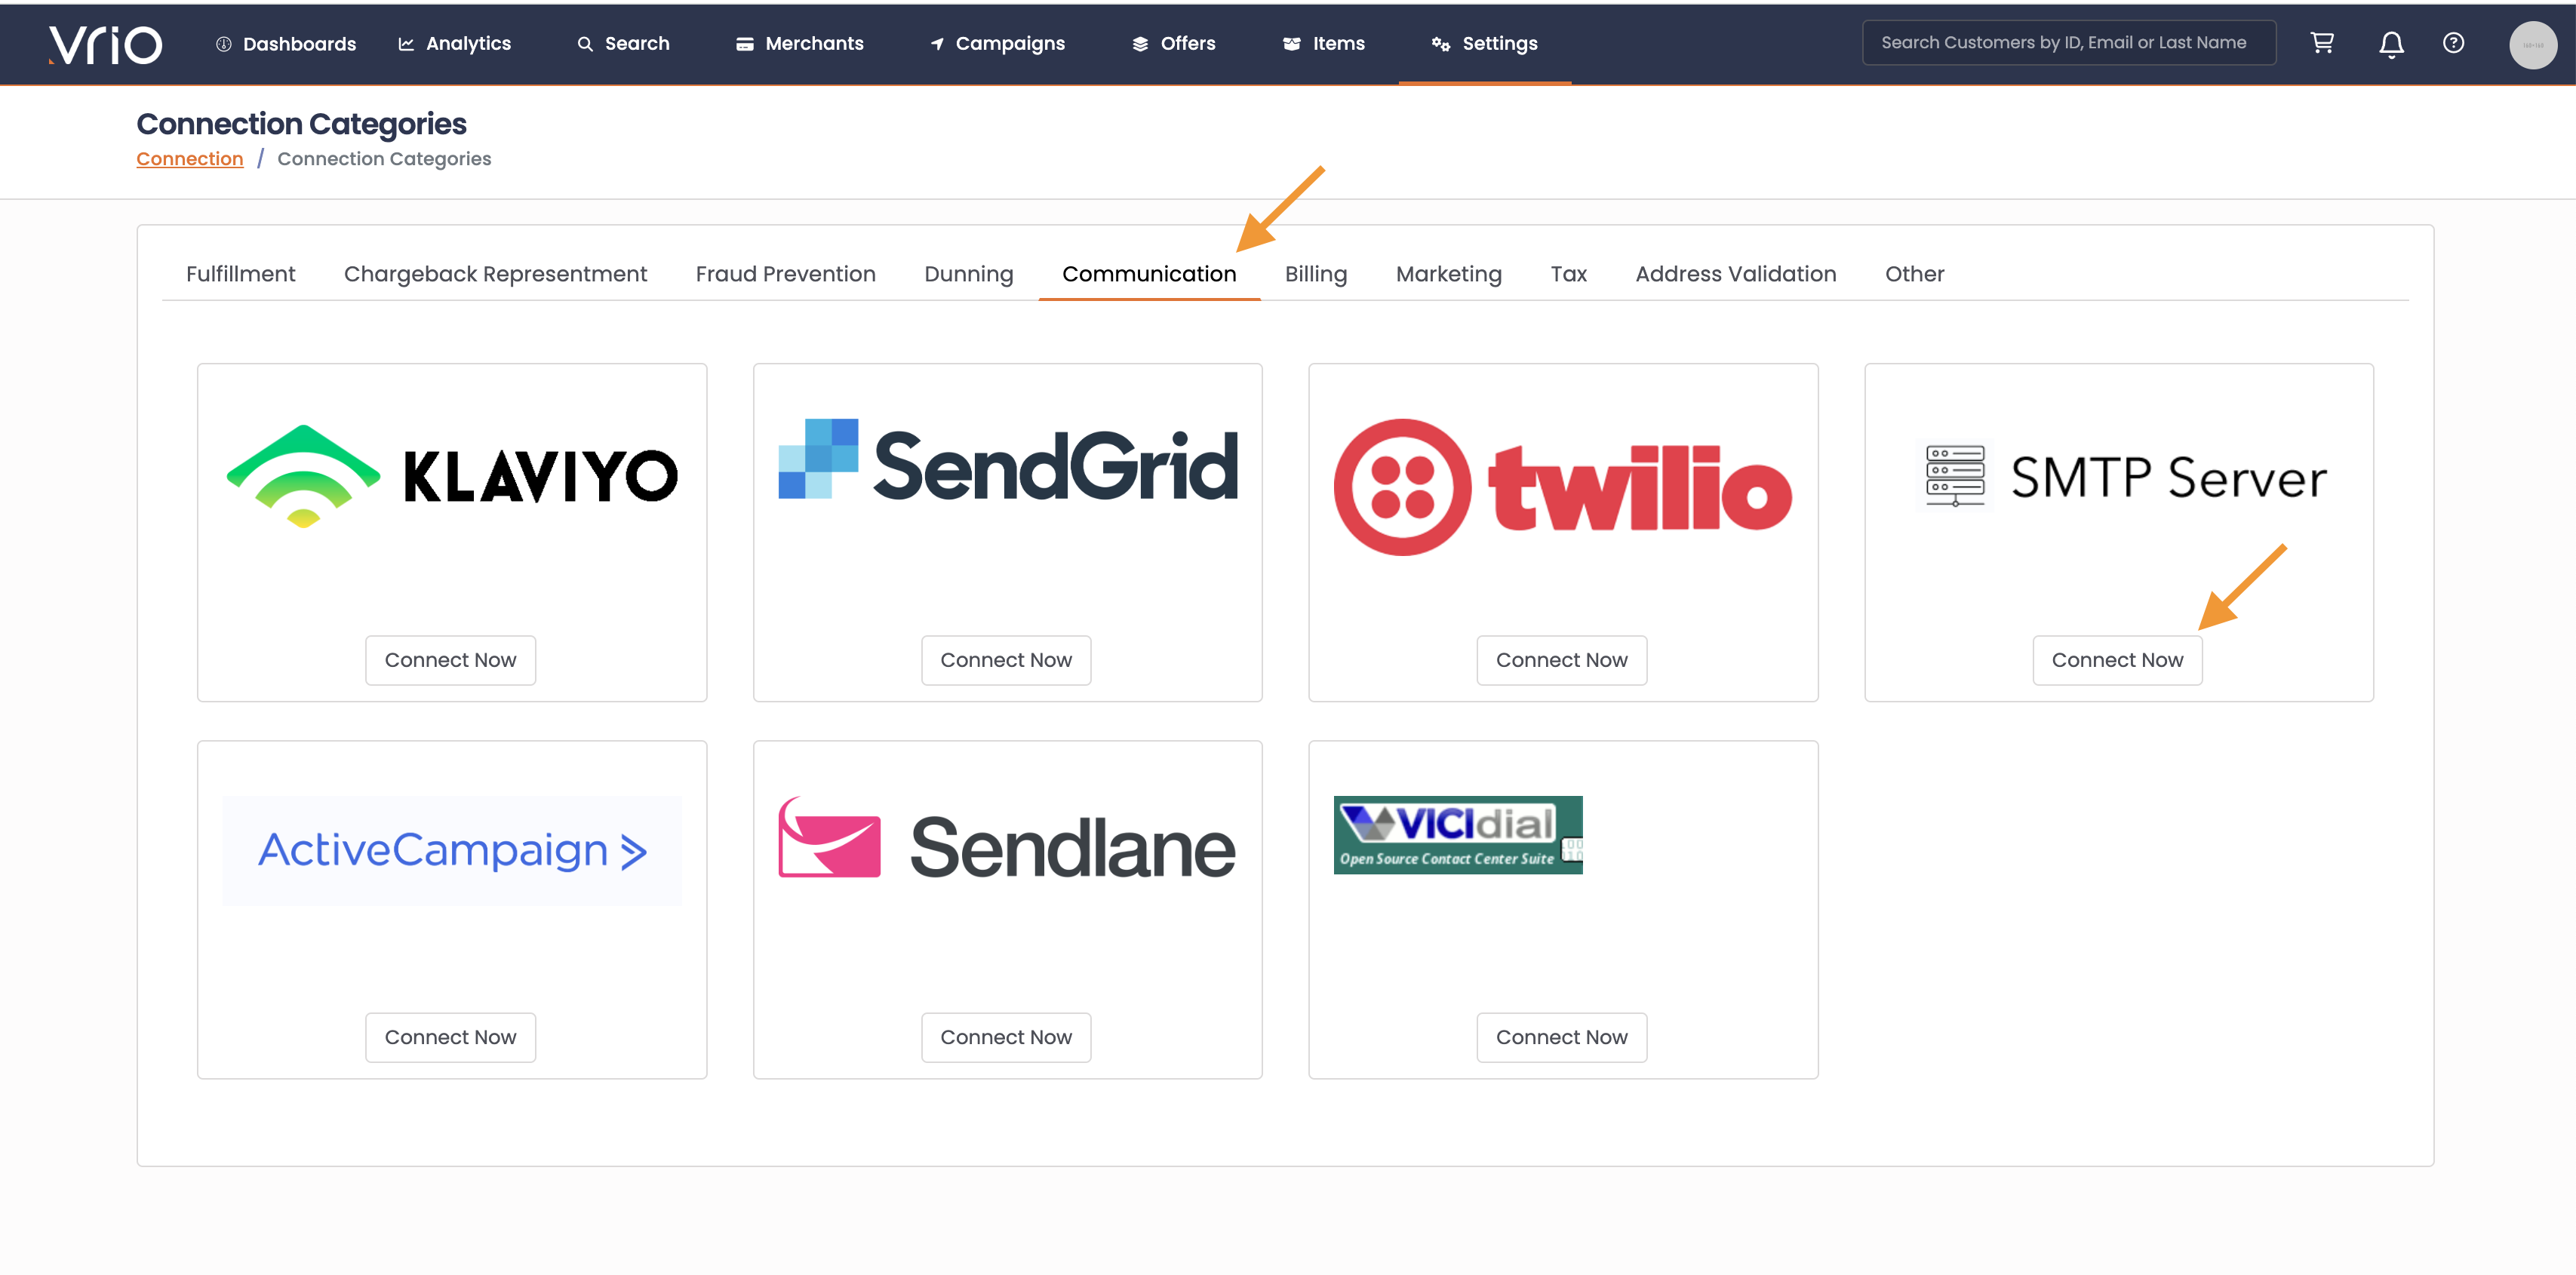Open the notifications bell
This screenshot has width=2576, height=1275.
coord(2391,44)
